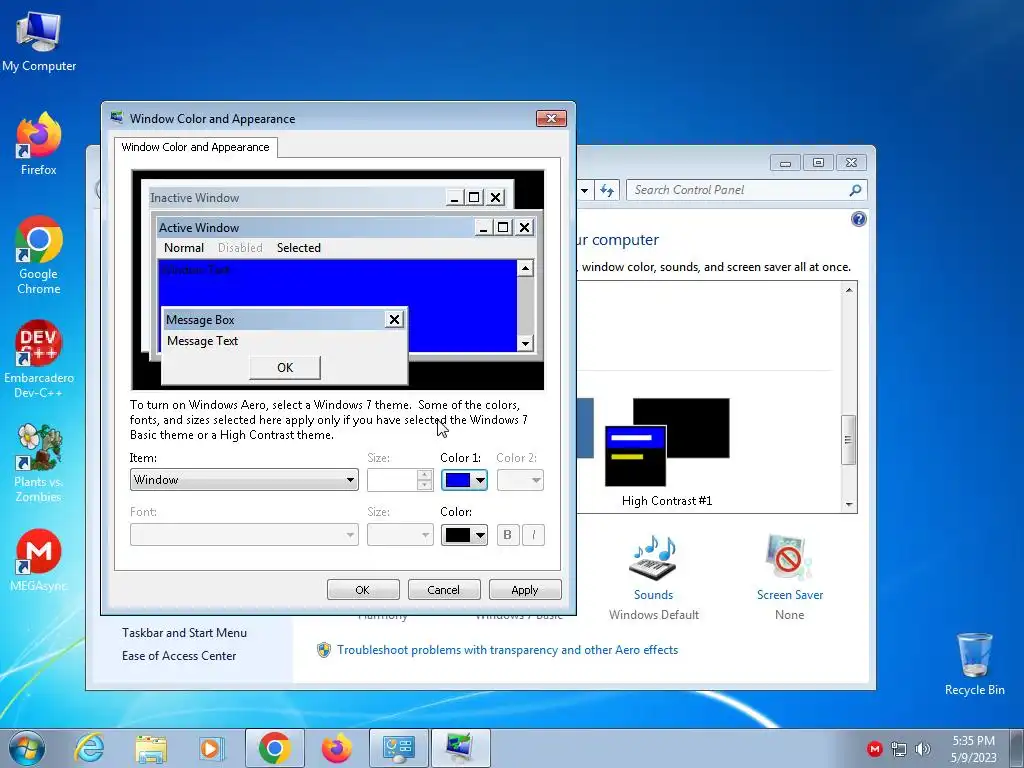This screenshot has height=768, width=1024.
Task: Open the font Color dropdown arrow
Action: pos(480,536)
